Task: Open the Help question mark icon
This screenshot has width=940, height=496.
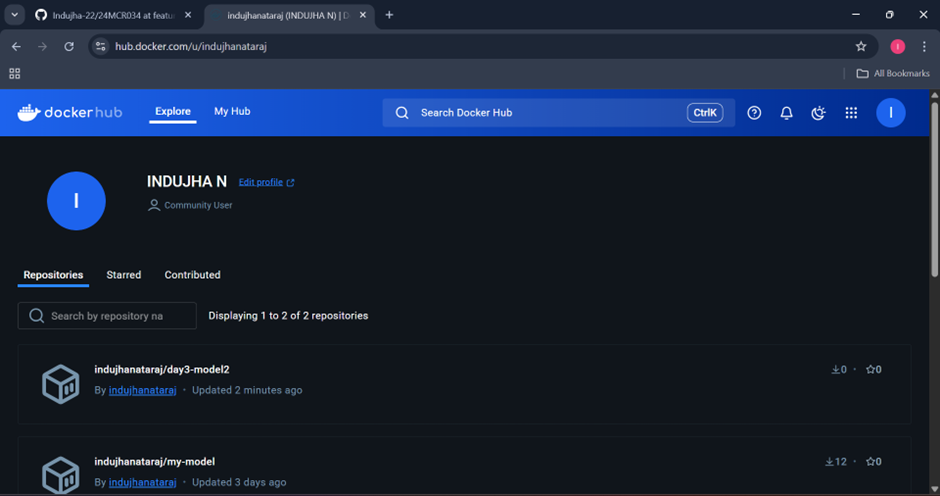Action: coord(754,113)
